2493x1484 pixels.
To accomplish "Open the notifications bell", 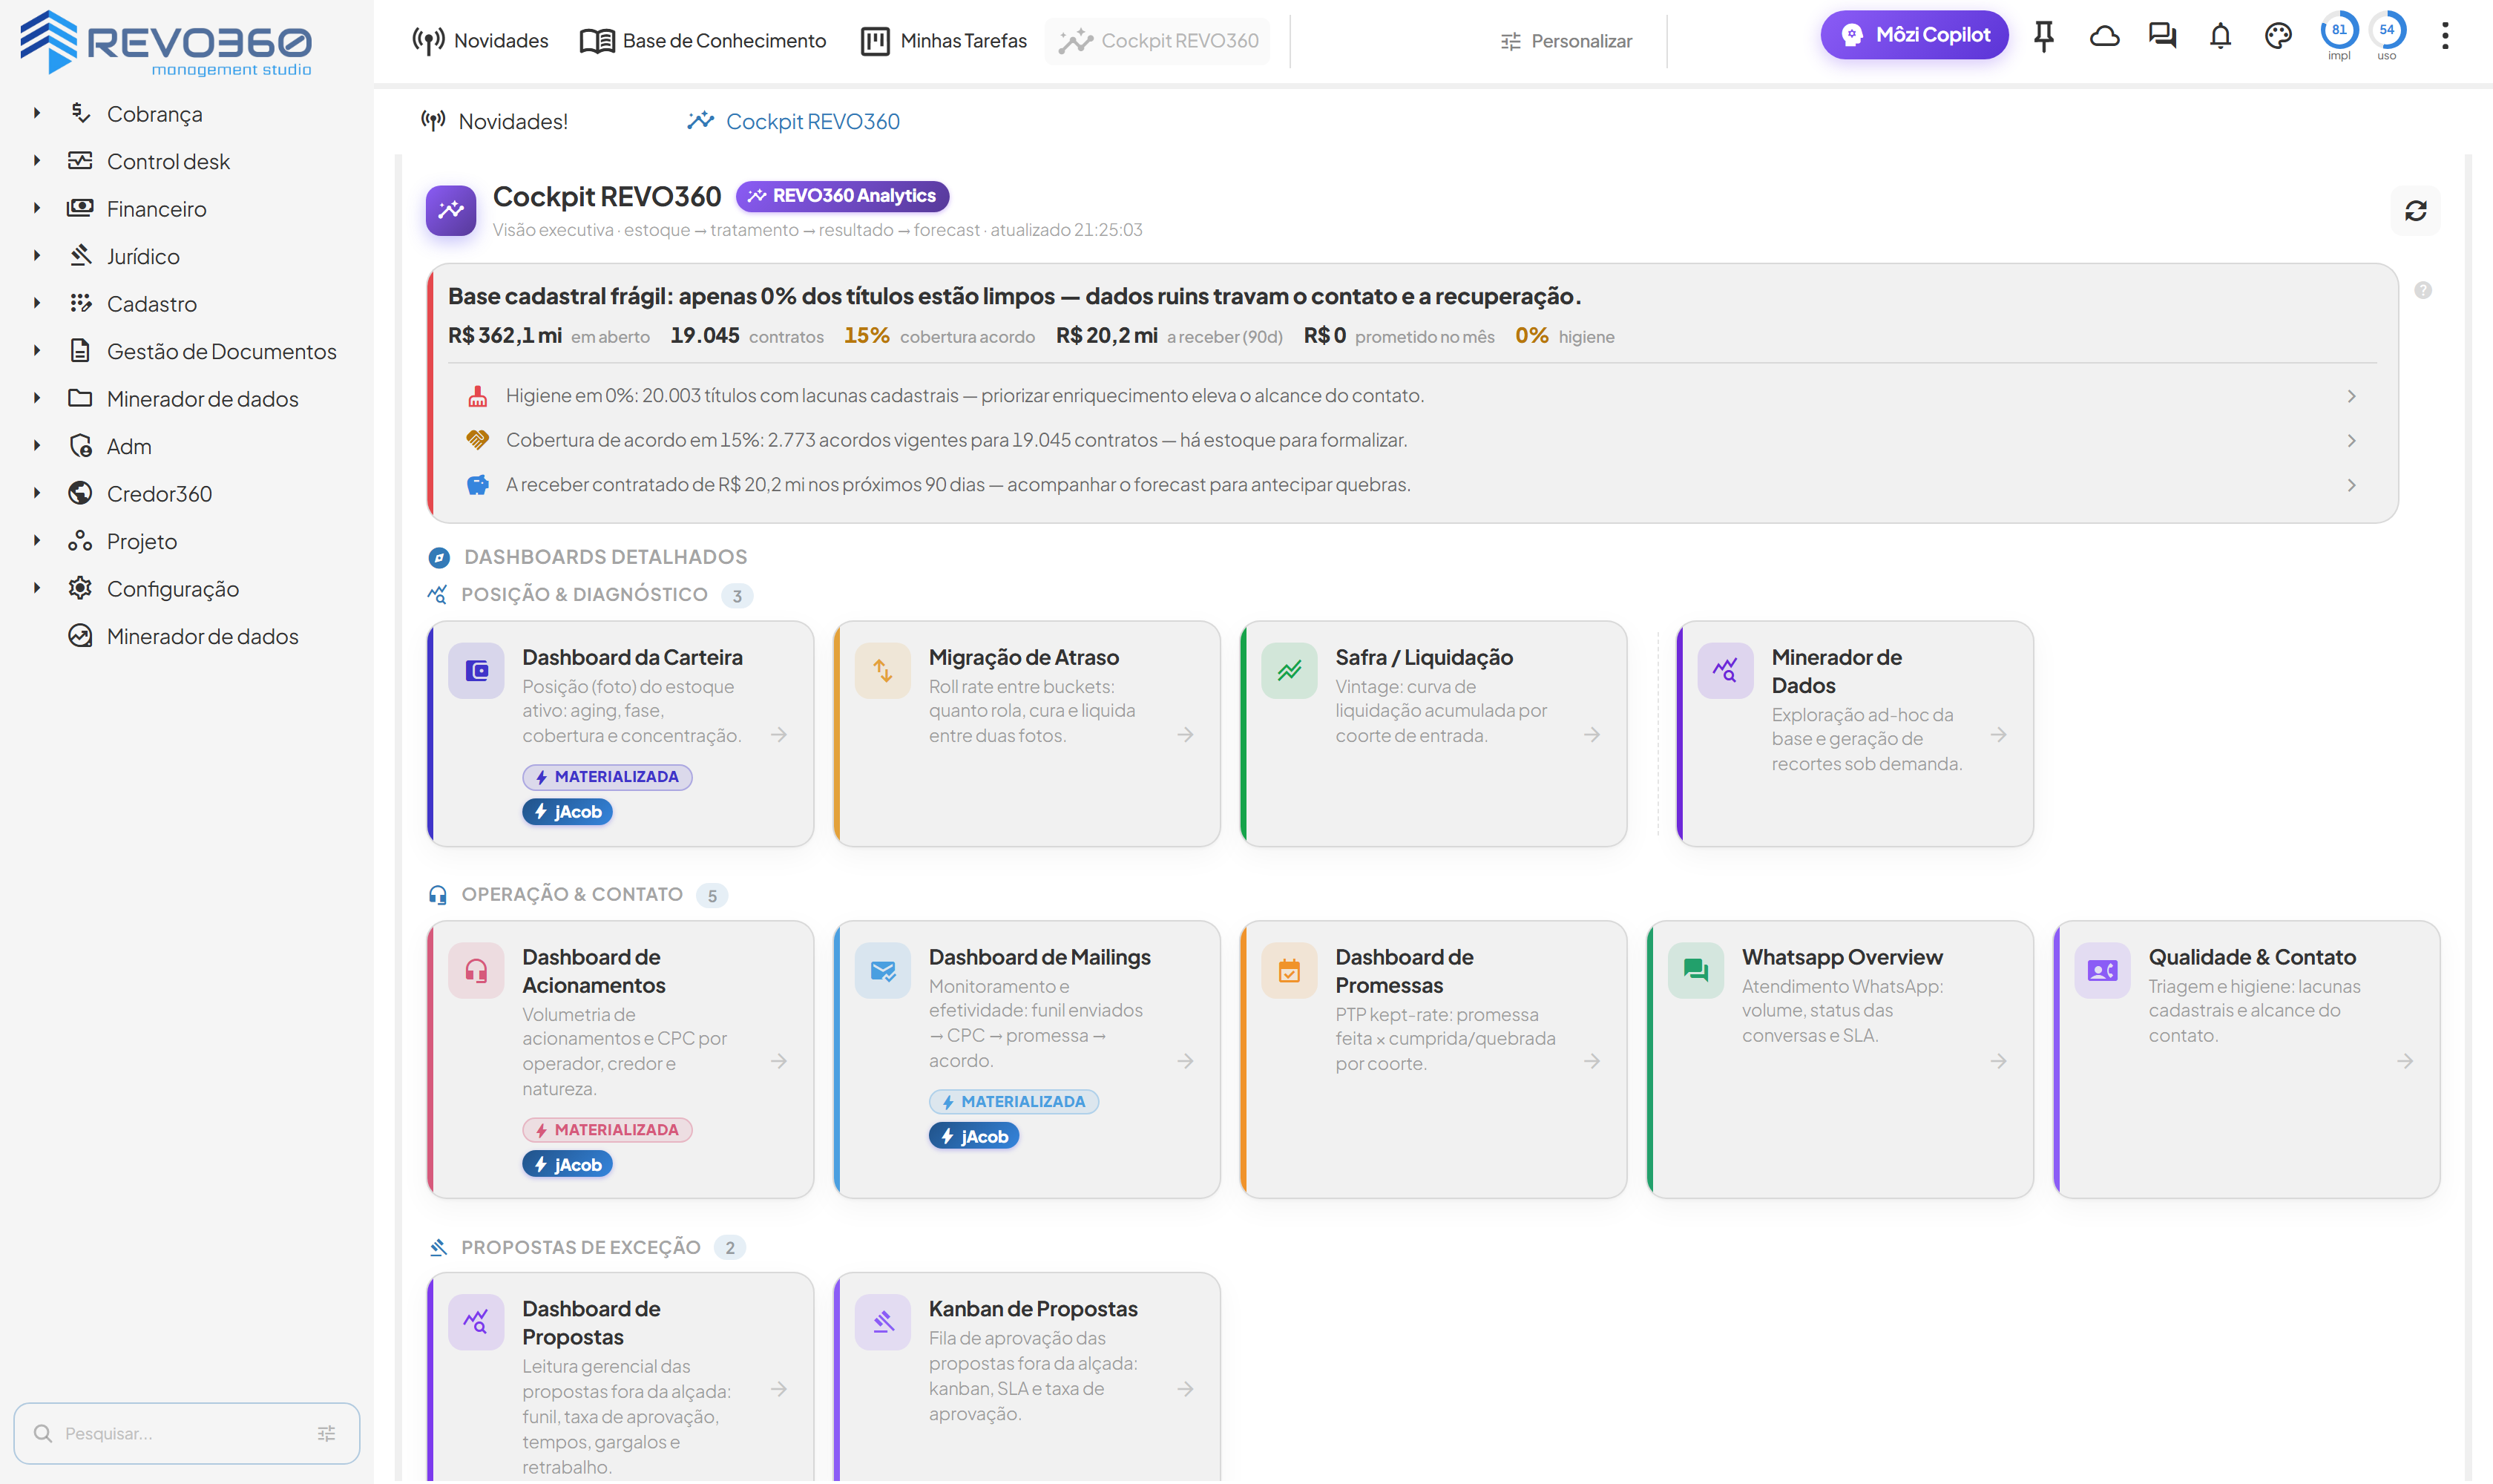I will pos(2220,37).
